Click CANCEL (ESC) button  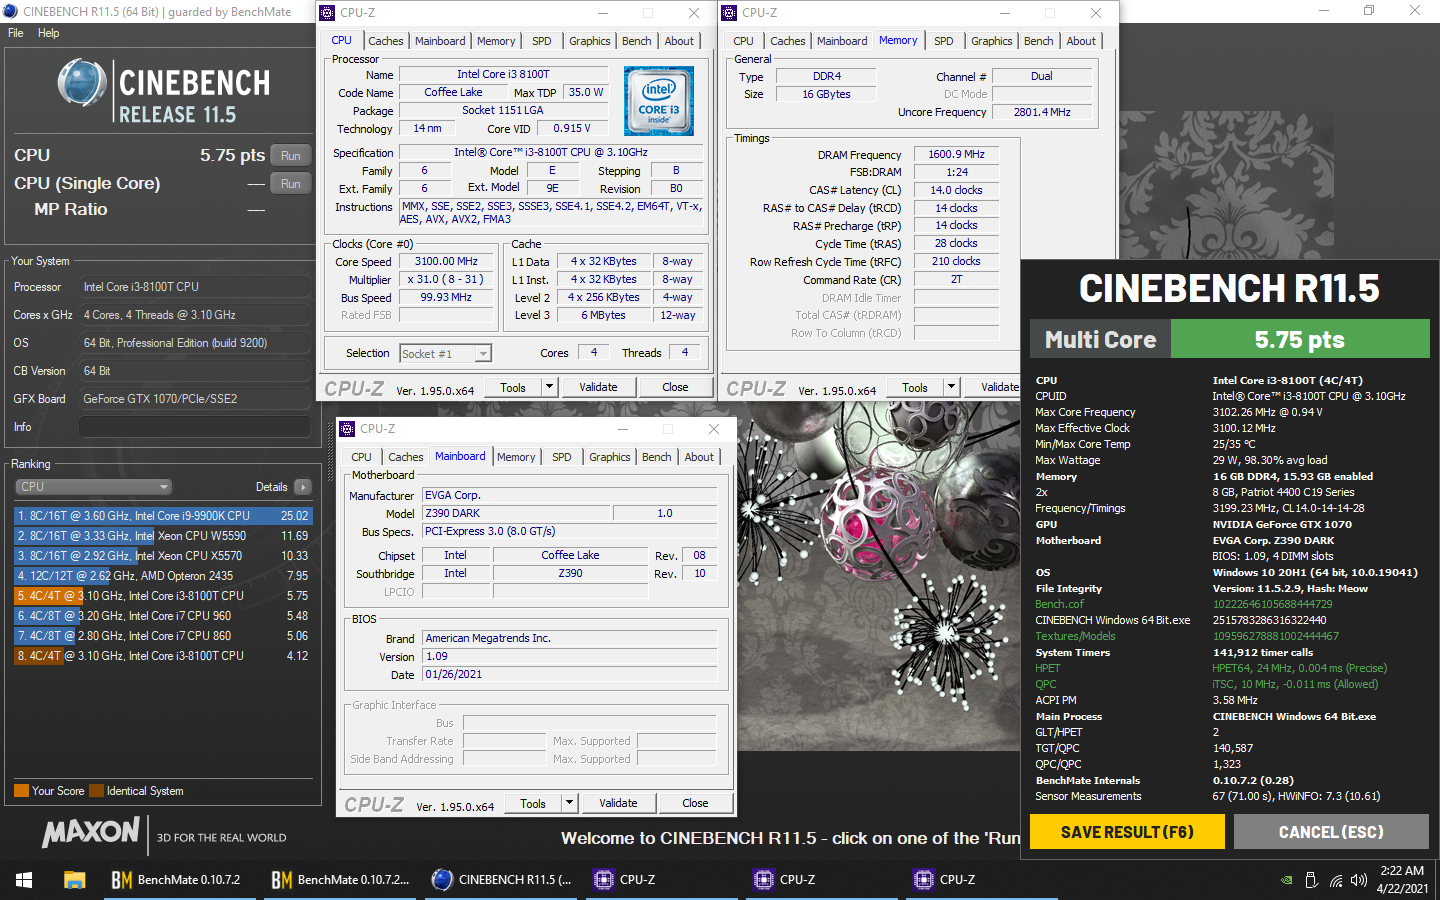pos(1331,832)
